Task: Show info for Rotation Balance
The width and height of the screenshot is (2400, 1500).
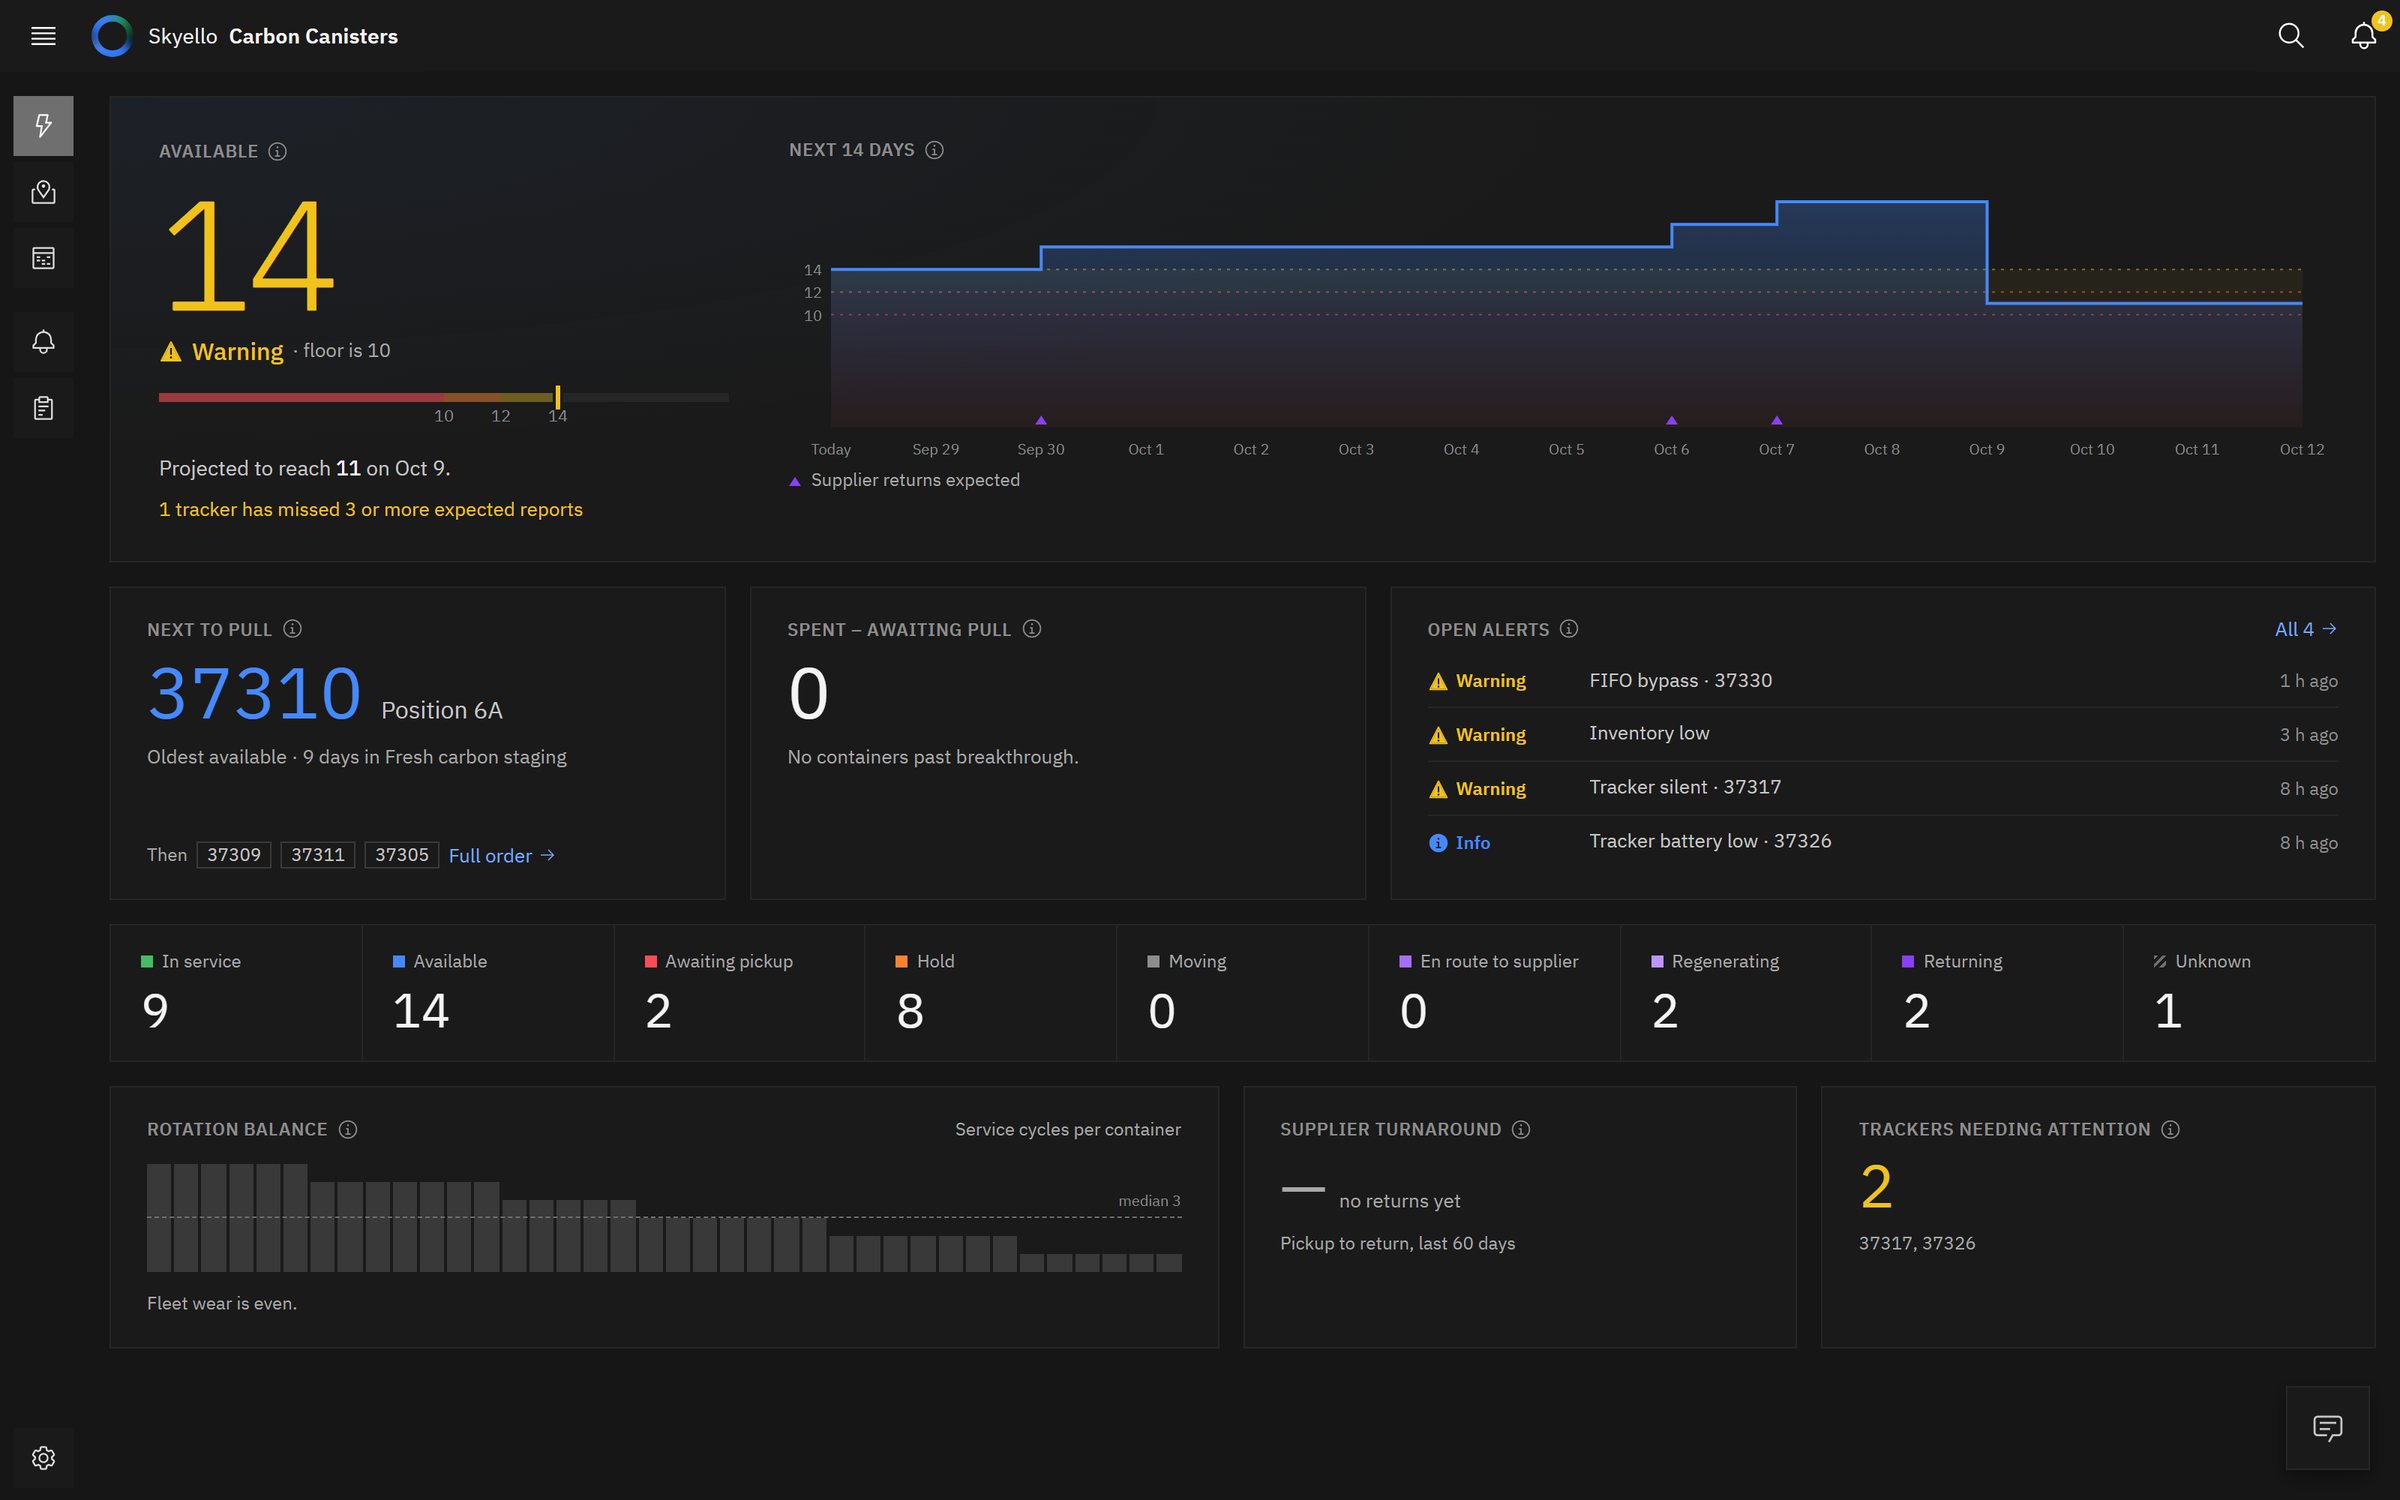Action: [348, 1129]
